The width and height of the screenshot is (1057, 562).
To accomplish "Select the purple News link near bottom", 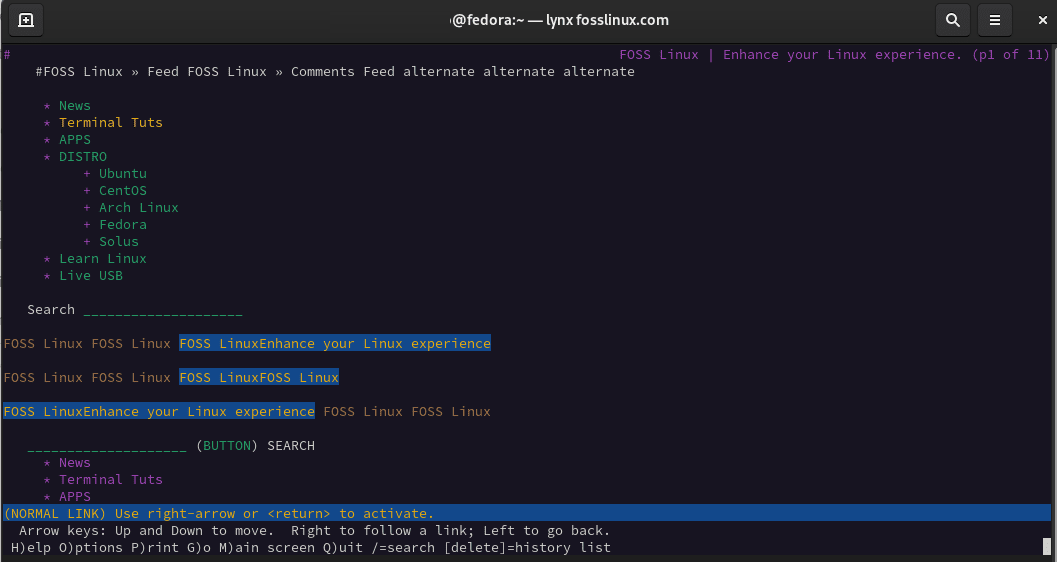I will point(74,463).
